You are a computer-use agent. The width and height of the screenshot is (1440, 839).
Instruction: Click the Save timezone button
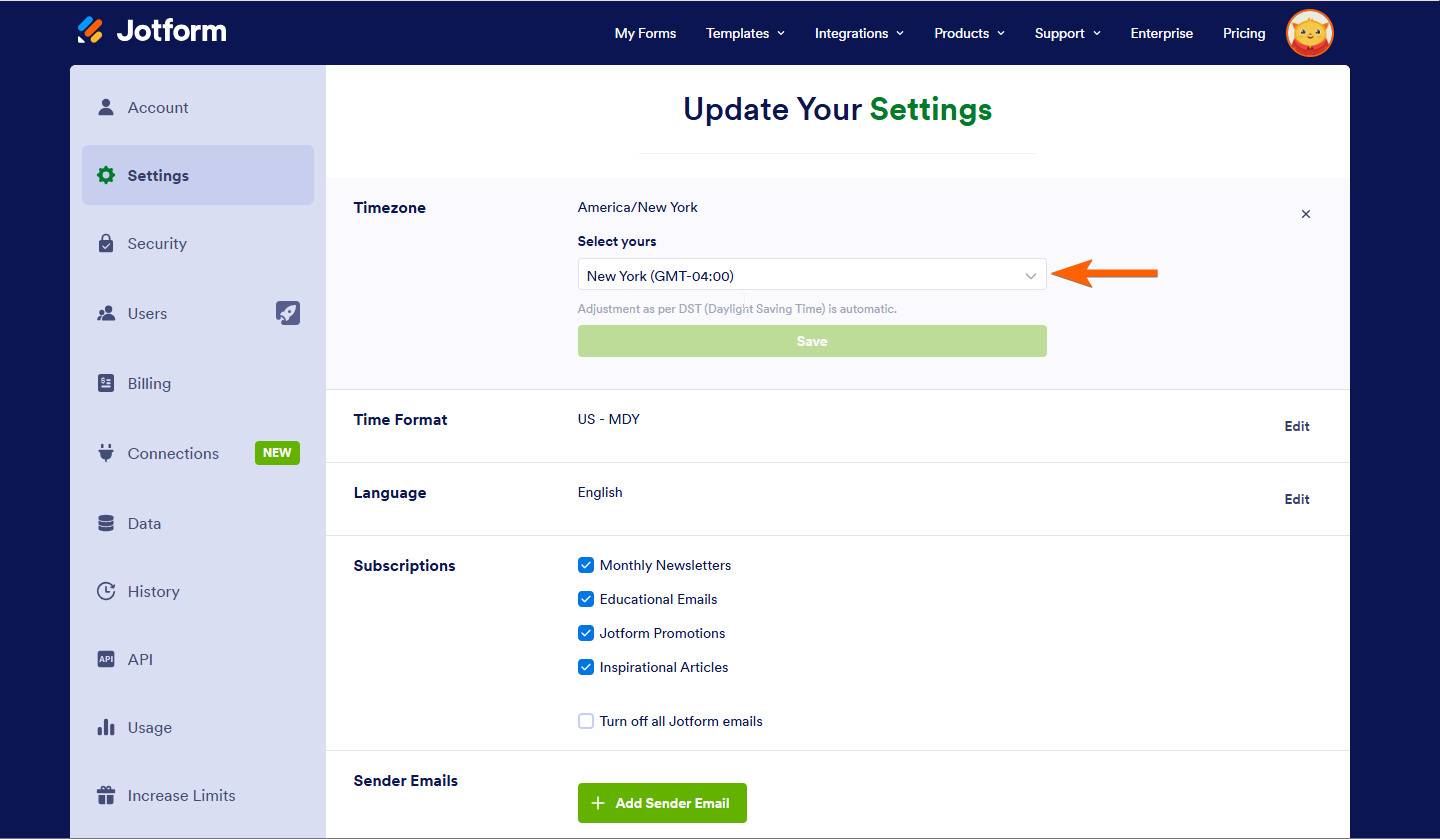[812, 341]
